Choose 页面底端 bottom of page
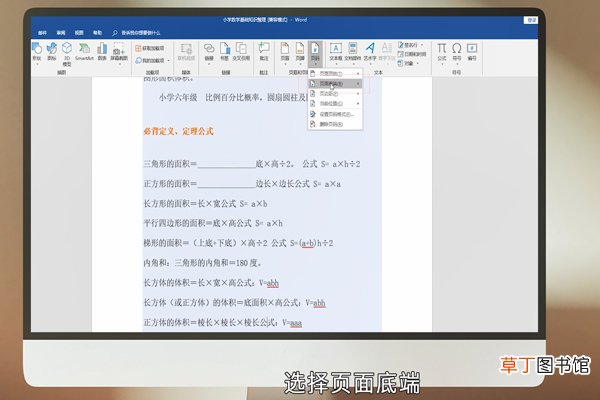 coord(335,83)
